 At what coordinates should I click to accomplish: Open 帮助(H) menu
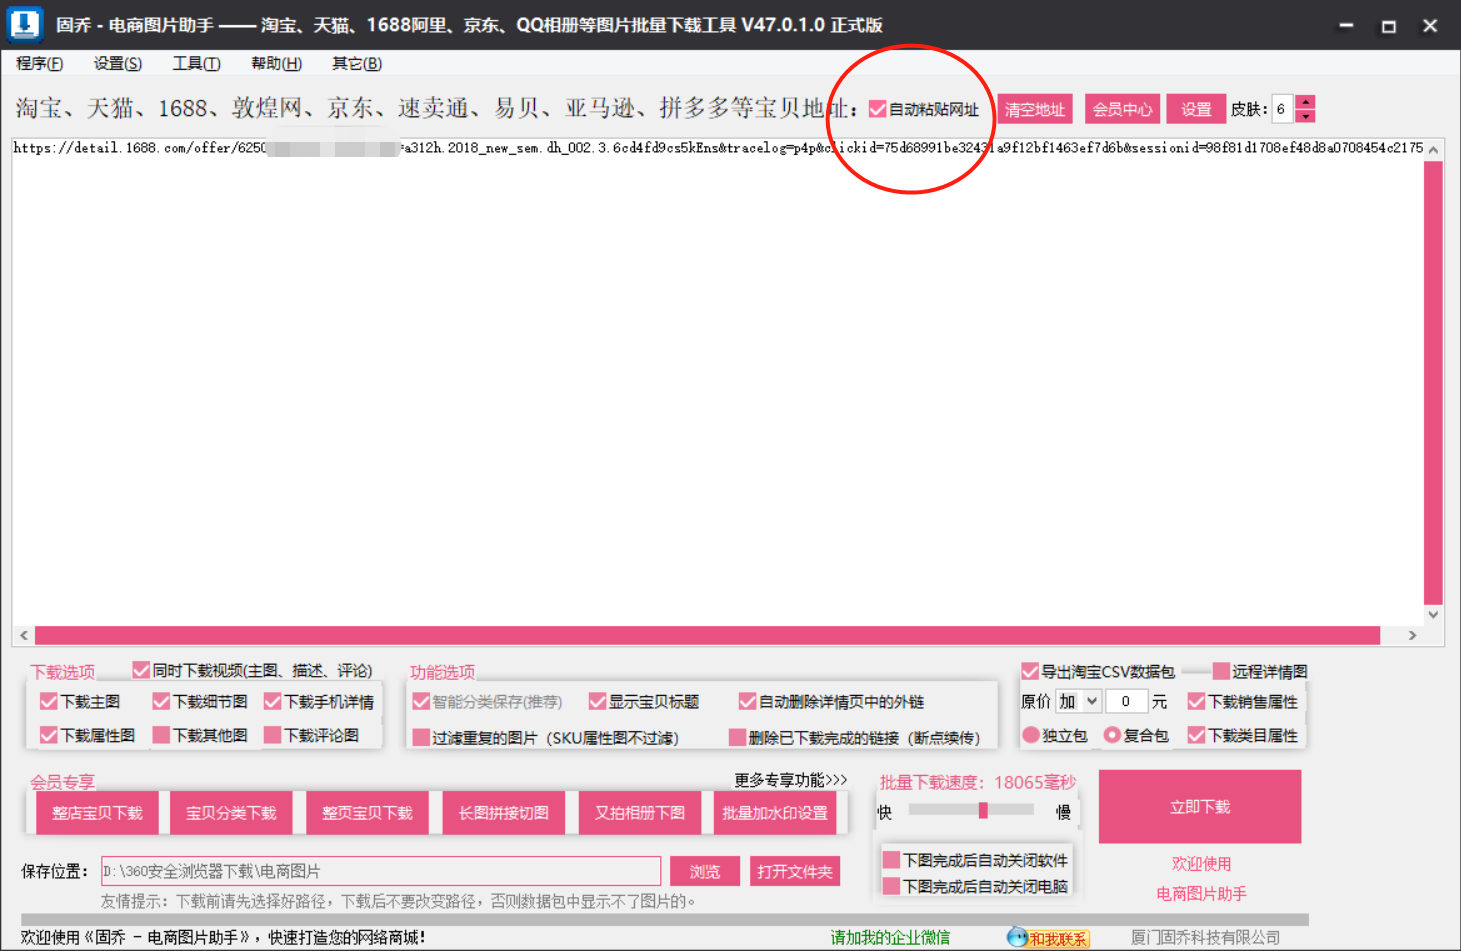coord(276,64)
